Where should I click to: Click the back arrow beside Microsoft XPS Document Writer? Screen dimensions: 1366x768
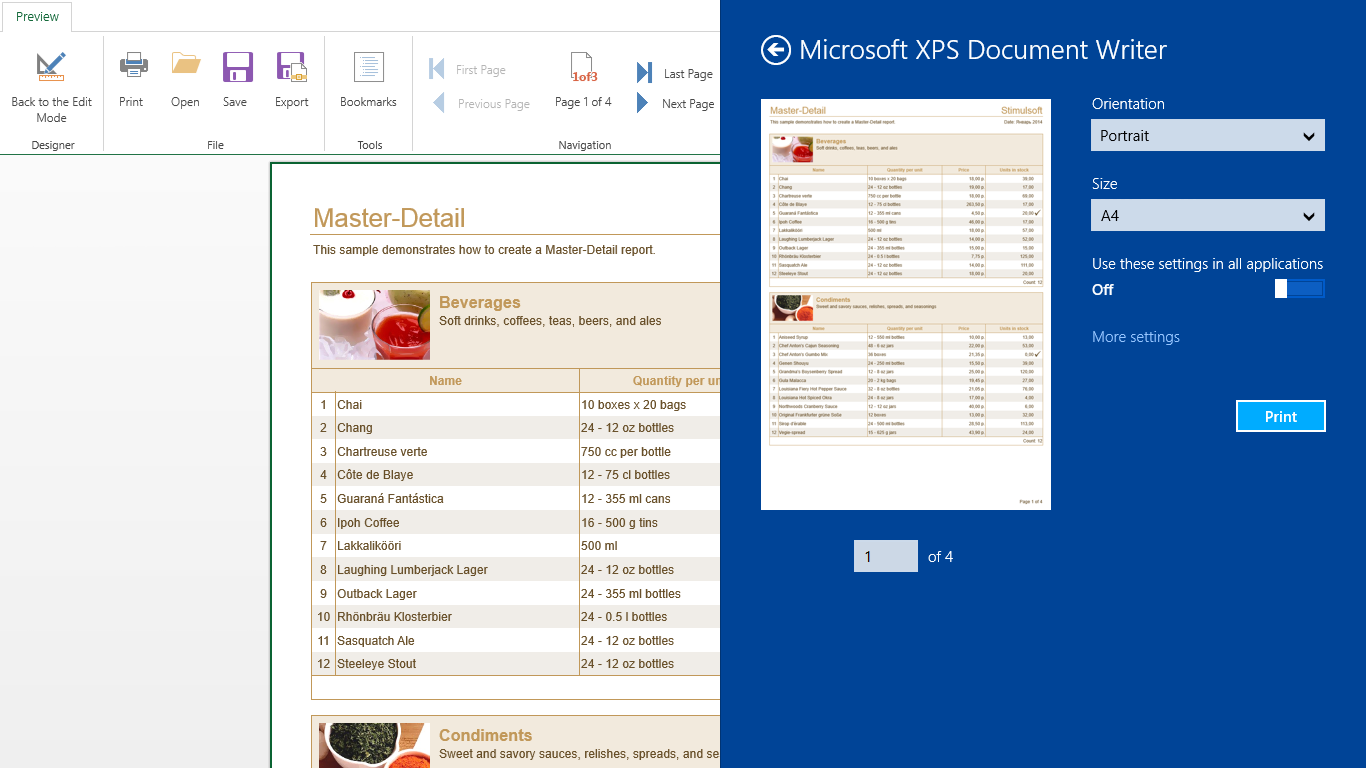[776, 50]
